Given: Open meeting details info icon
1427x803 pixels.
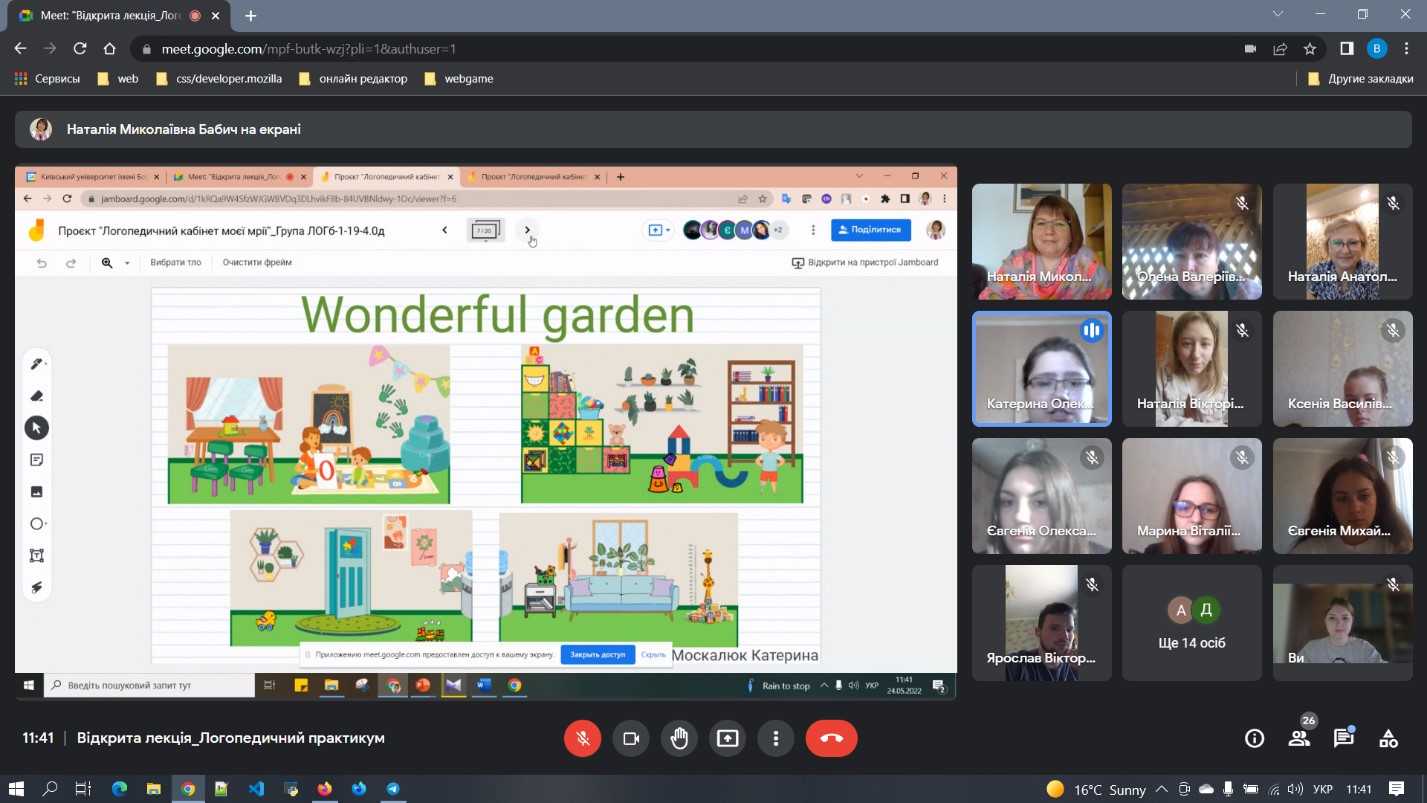Looking at the screenshot, I should point(1254,739).
